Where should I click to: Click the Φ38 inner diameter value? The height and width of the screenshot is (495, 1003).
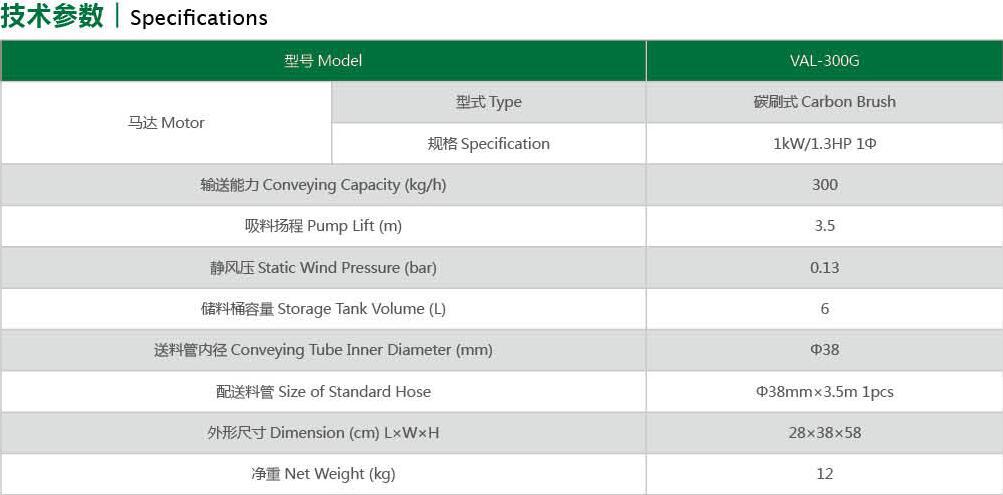click(825, 350)
